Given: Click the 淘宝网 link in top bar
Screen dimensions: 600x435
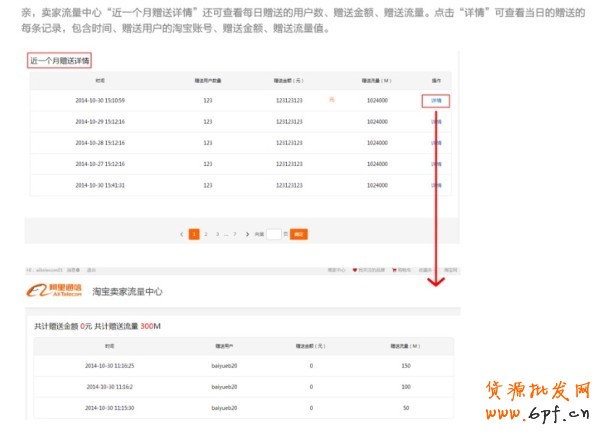Looking at the screenshot, I should pyautogui.click(x=449, y=269).
